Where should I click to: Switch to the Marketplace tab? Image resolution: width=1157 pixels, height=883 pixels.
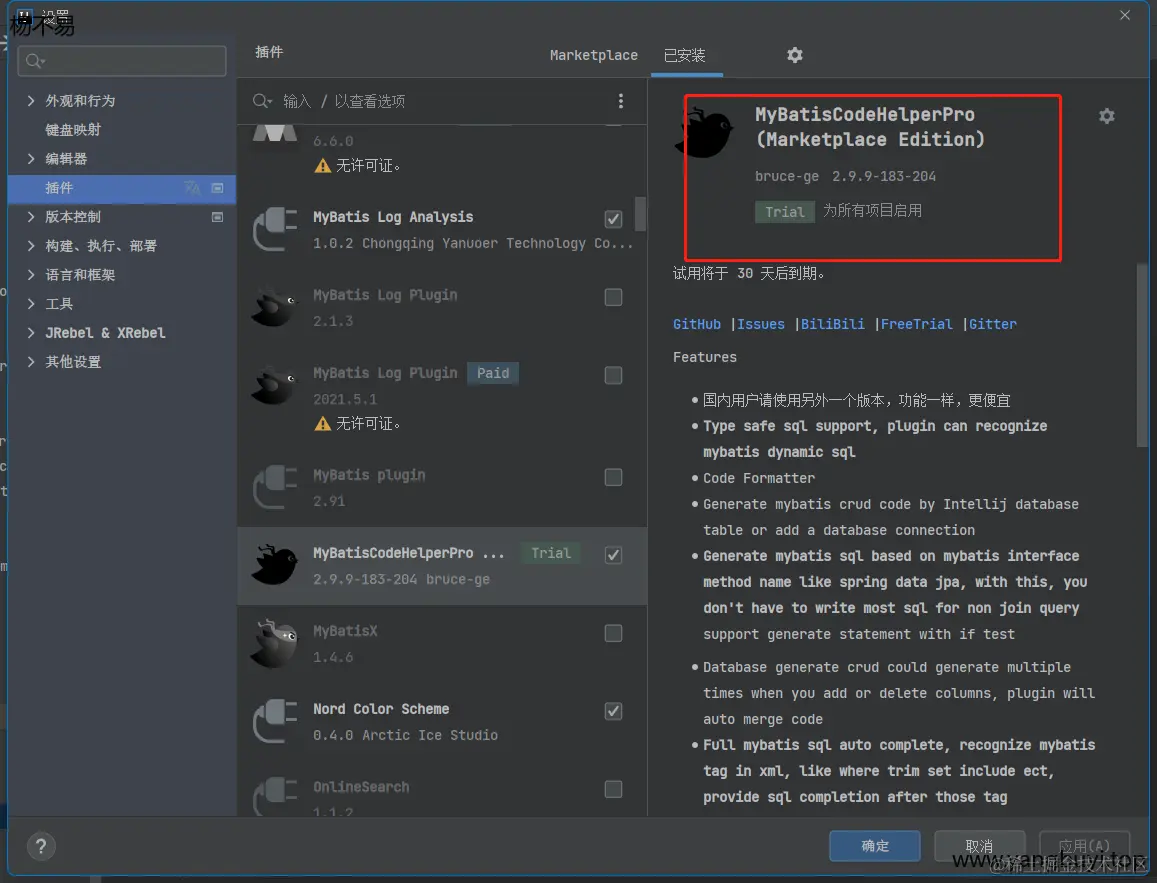click(x=593, y=55)
